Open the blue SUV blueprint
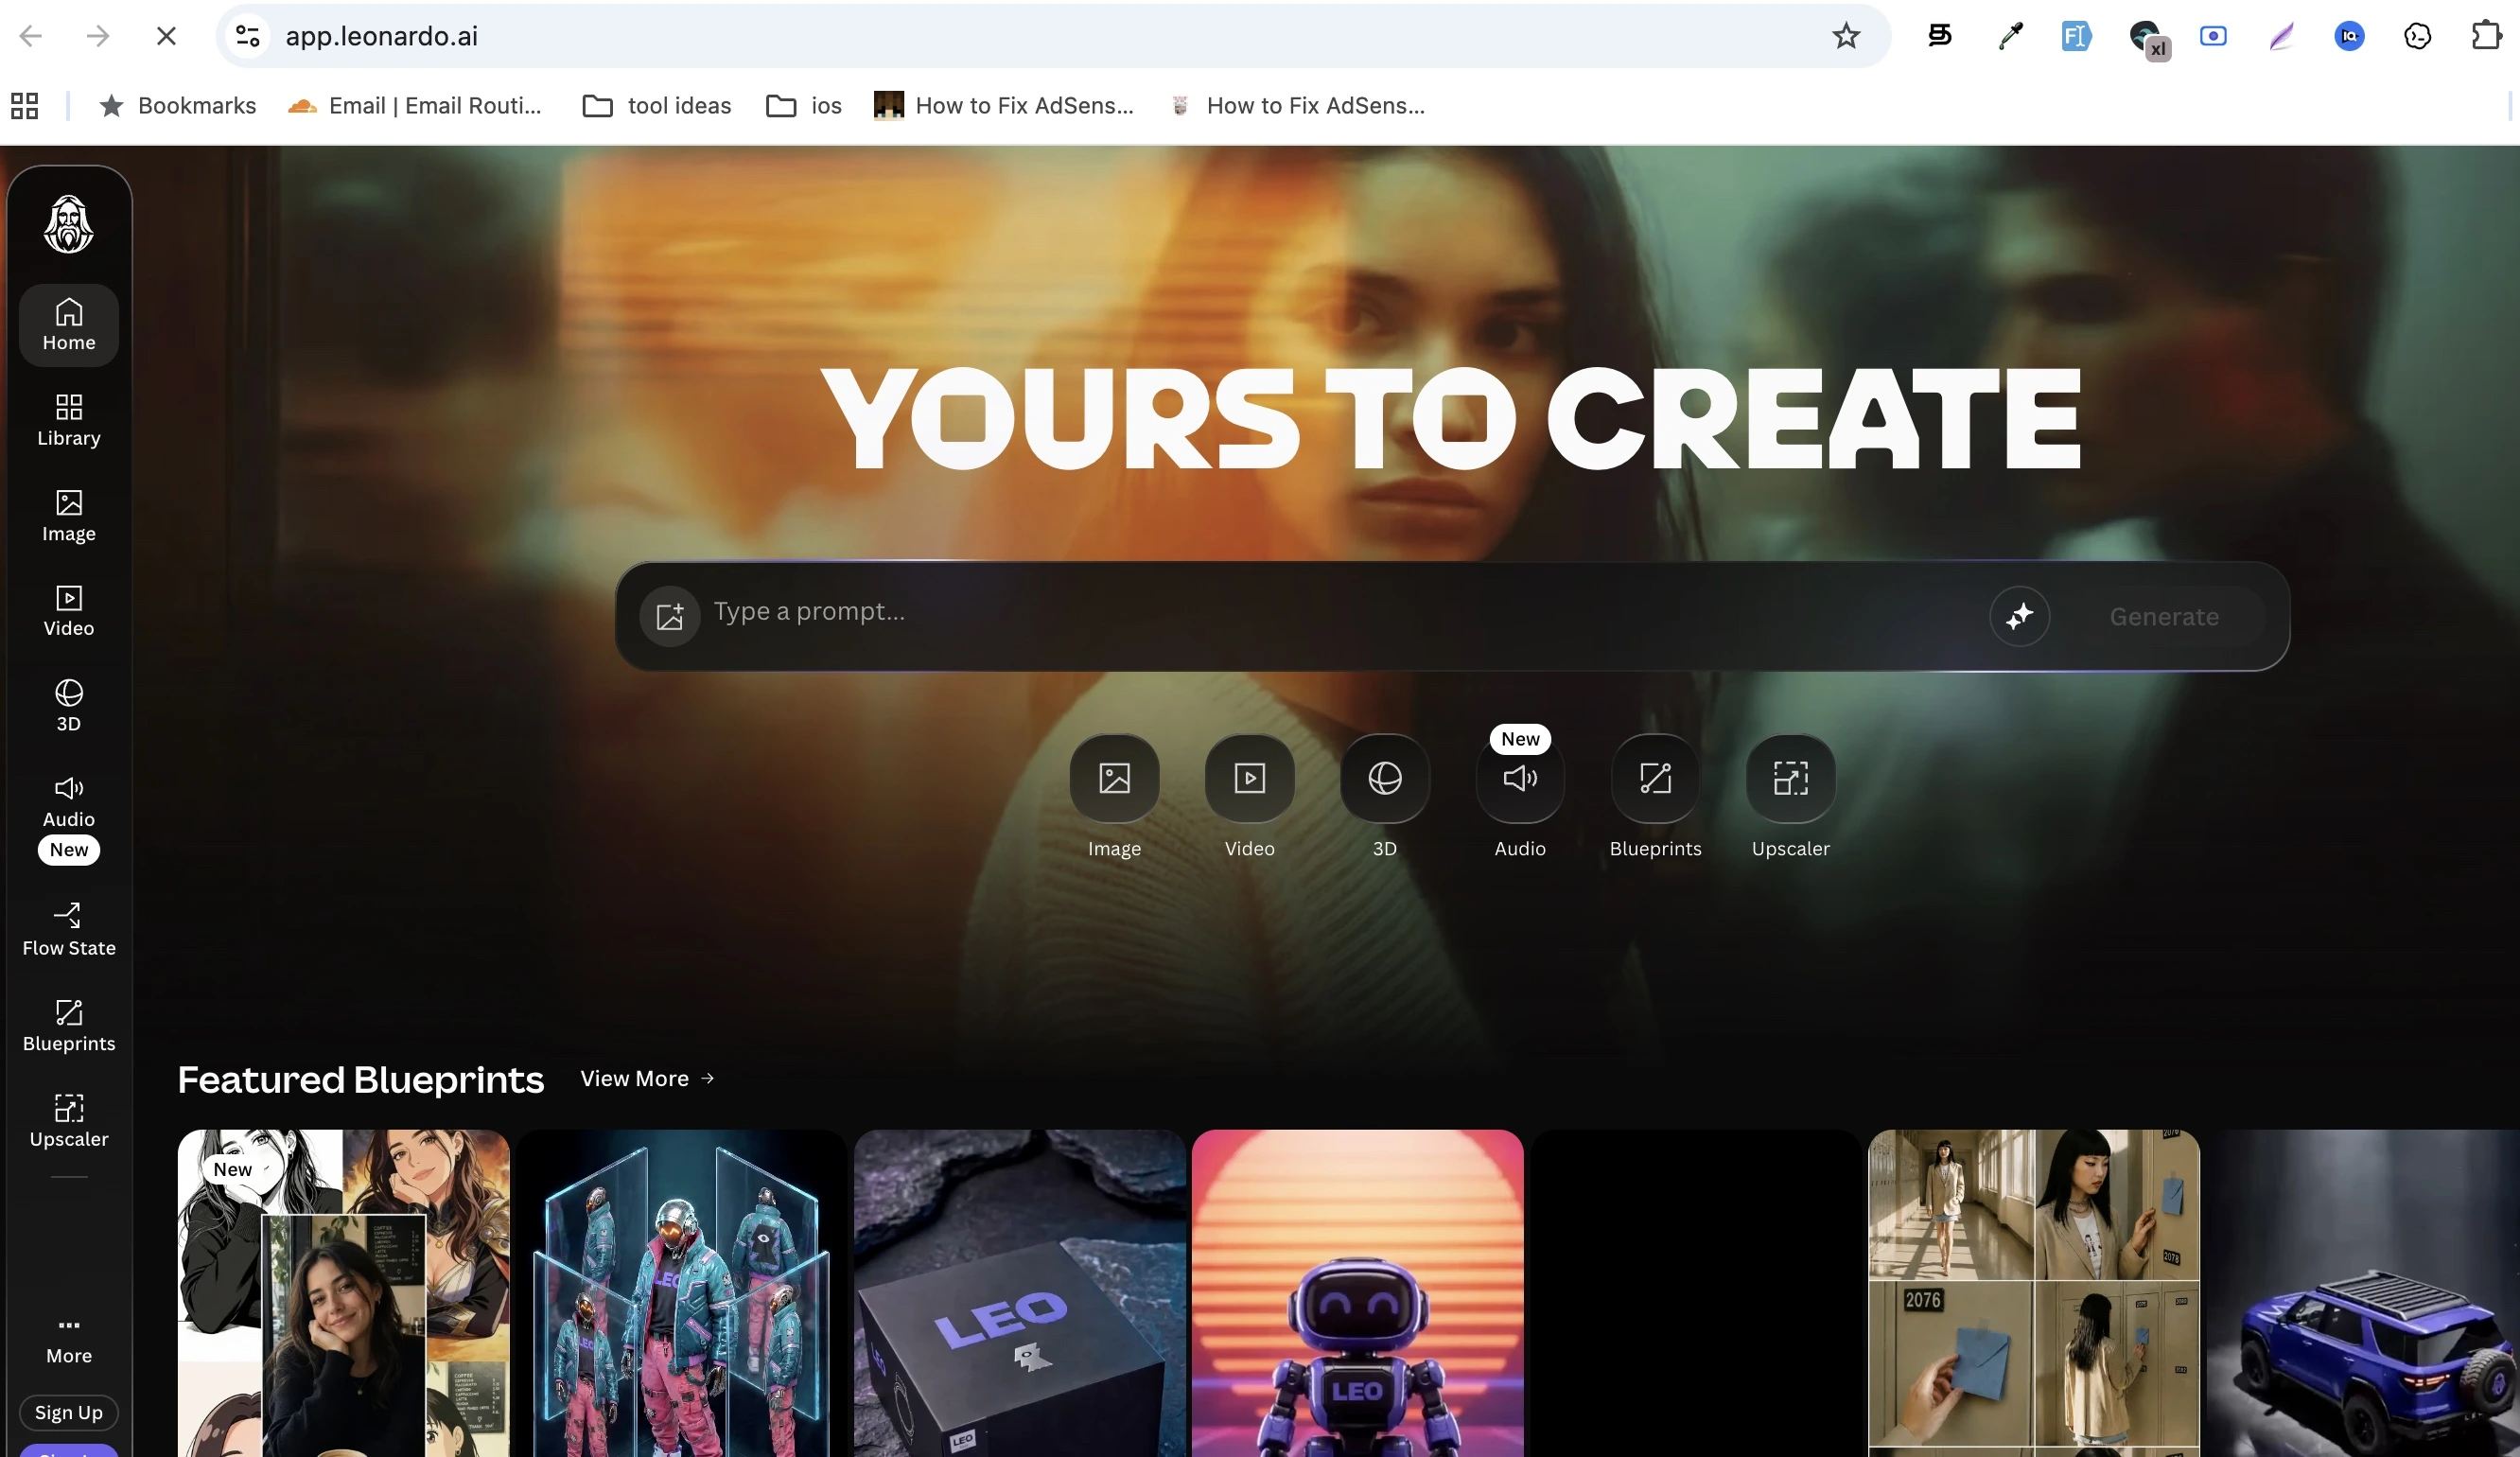 coord(2363,1293)
